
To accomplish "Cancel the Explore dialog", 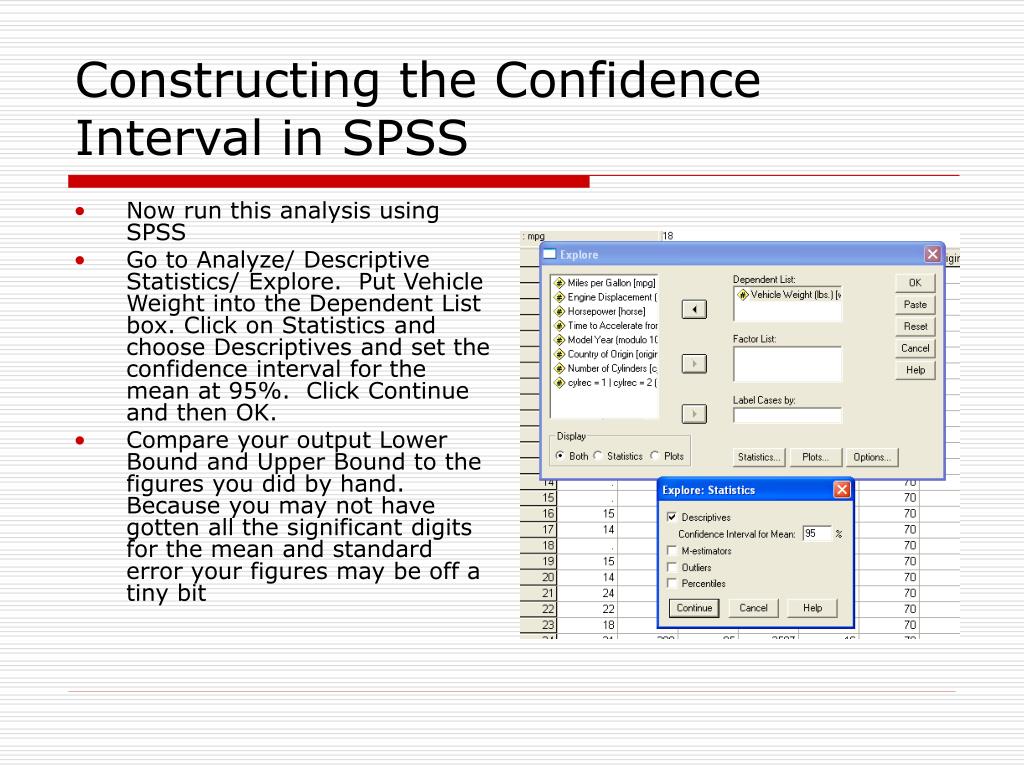I will 915,348.
